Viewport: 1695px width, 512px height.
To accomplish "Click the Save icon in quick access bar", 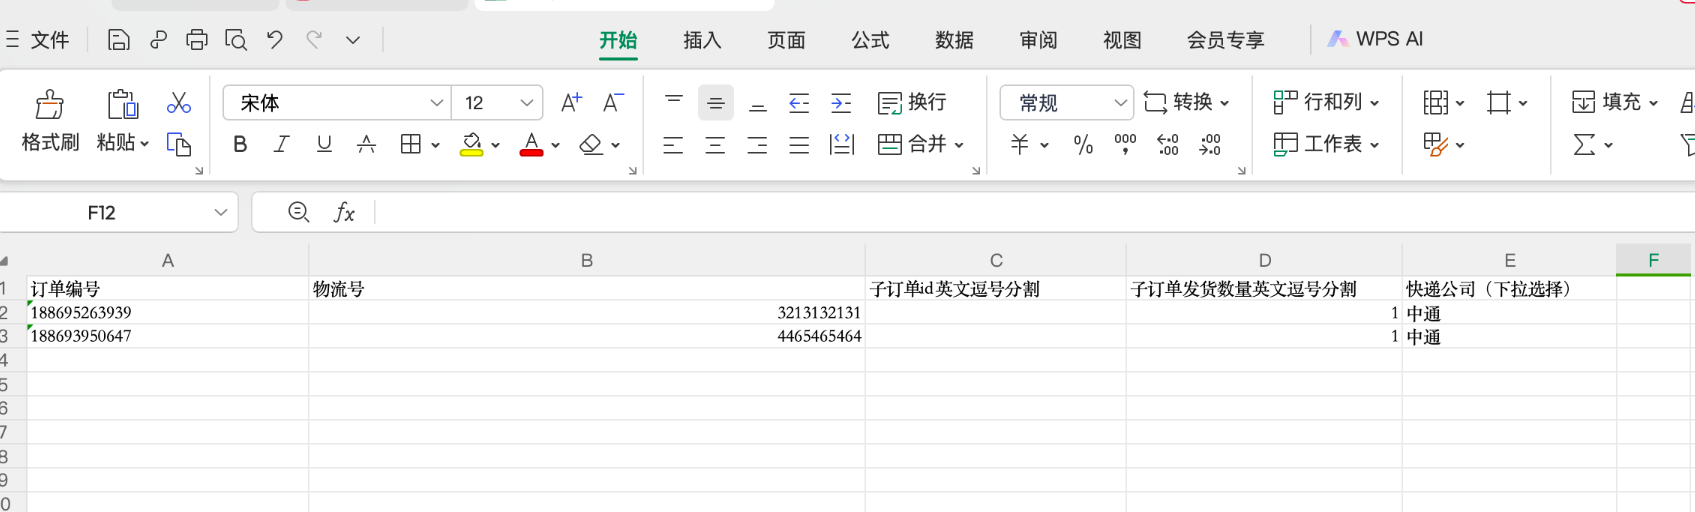I will pyautogui.click(x=118, y=40).
